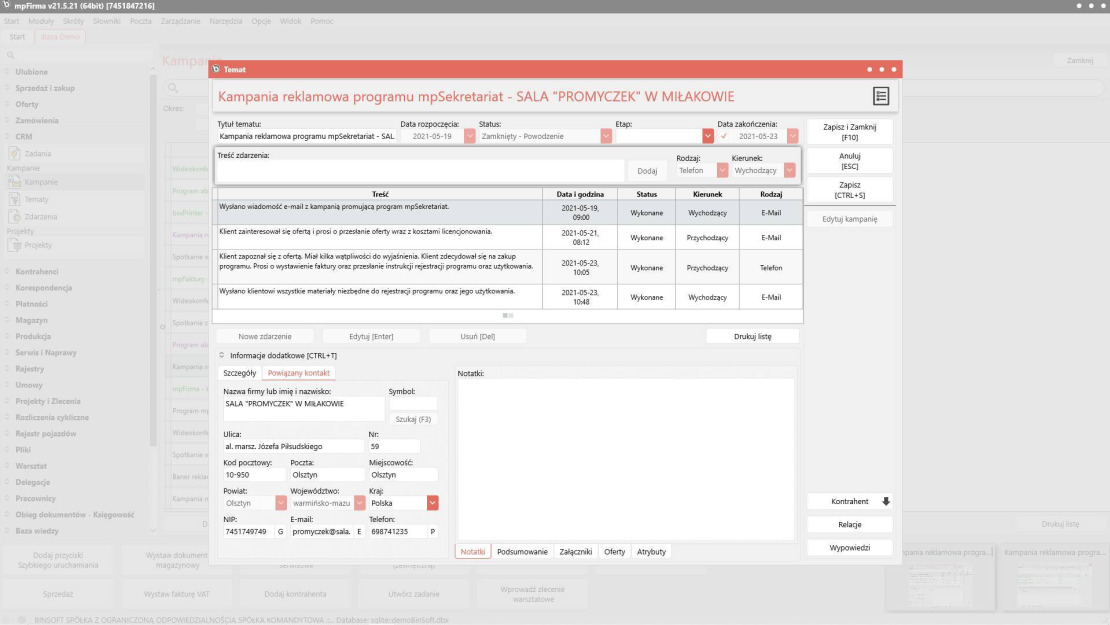Image resolution: width=1110 pixels, height=625 pixels.
Task: Select Kontrahenci in the sidebar
Action: pyautogui.click(x=37, y=272)
